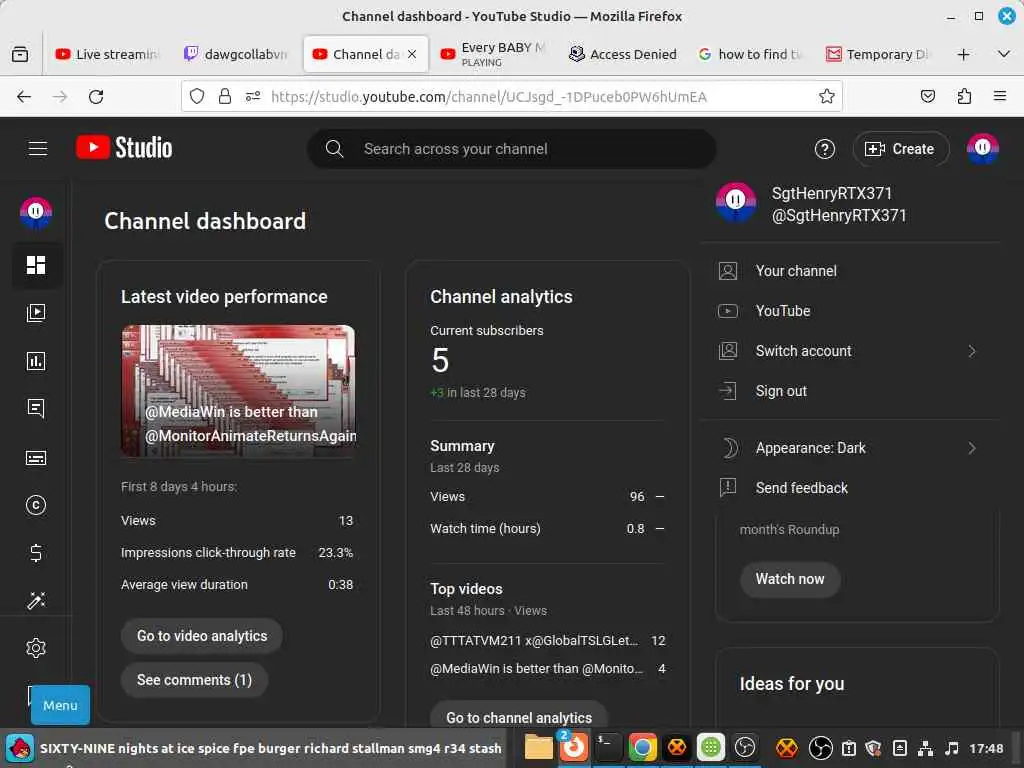1024x768 pixels.
Task: Open the Firefox extensions puzzle icon
Action: (964, 97)
